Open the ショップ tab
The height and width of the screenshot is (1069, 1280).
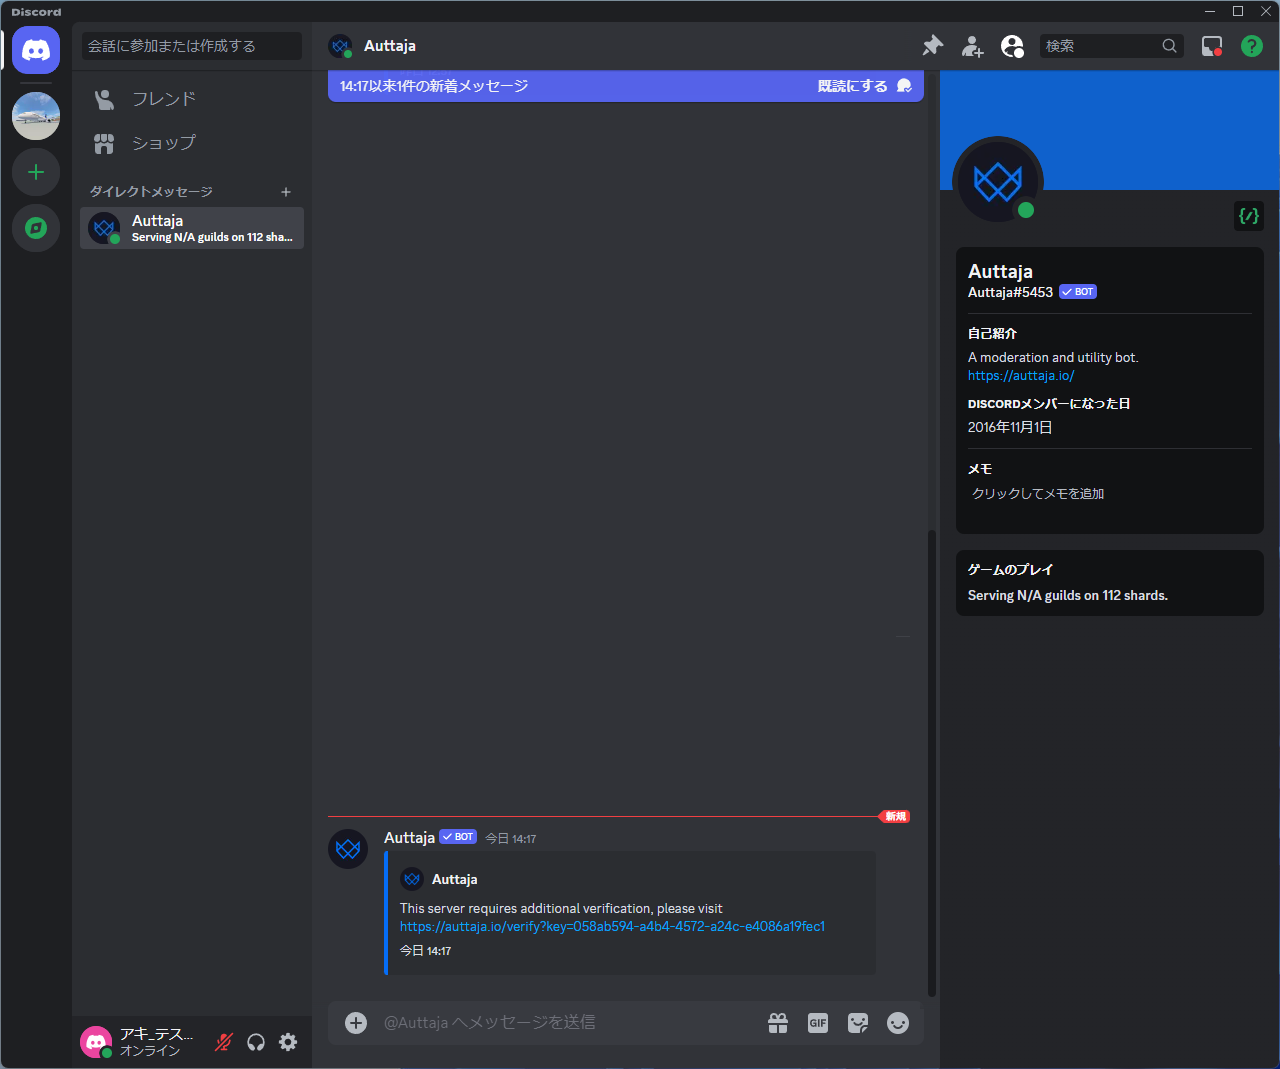click(x=164, y=143)
